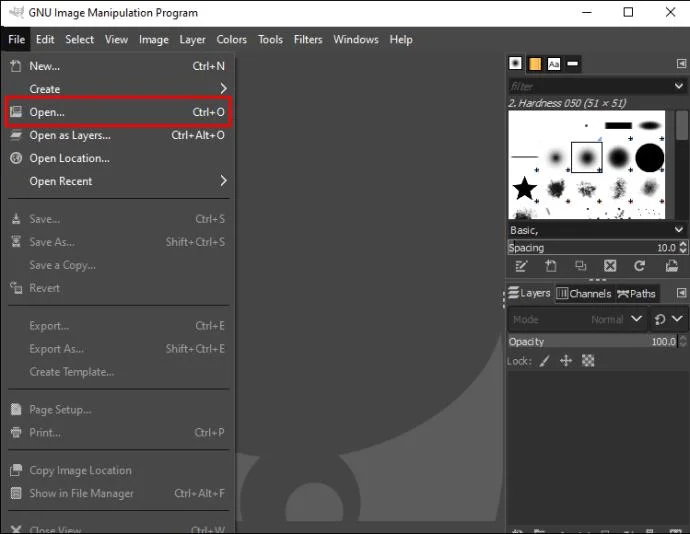Open the Layers dock tab menu arrow
The image size is (690, 534).
tap(681, 293)
